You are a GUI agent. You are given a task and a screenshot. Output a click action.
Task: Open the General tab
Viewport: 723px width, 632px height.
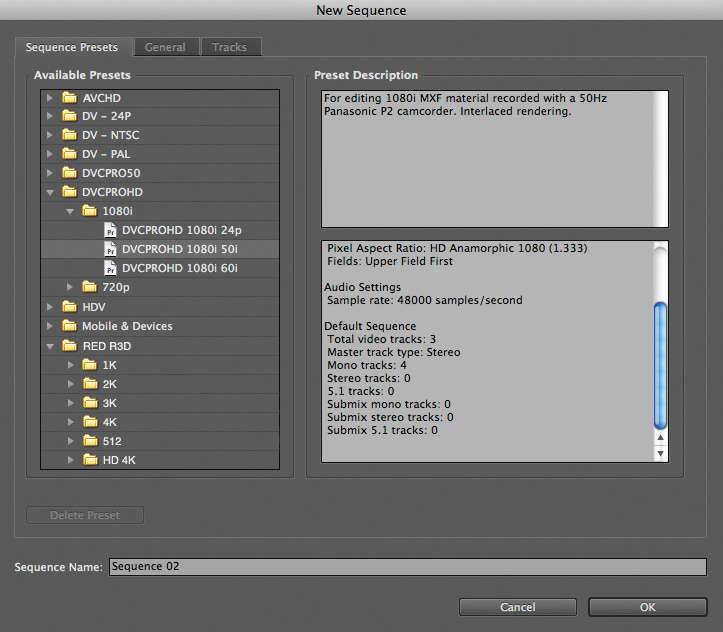click(166, 47)
